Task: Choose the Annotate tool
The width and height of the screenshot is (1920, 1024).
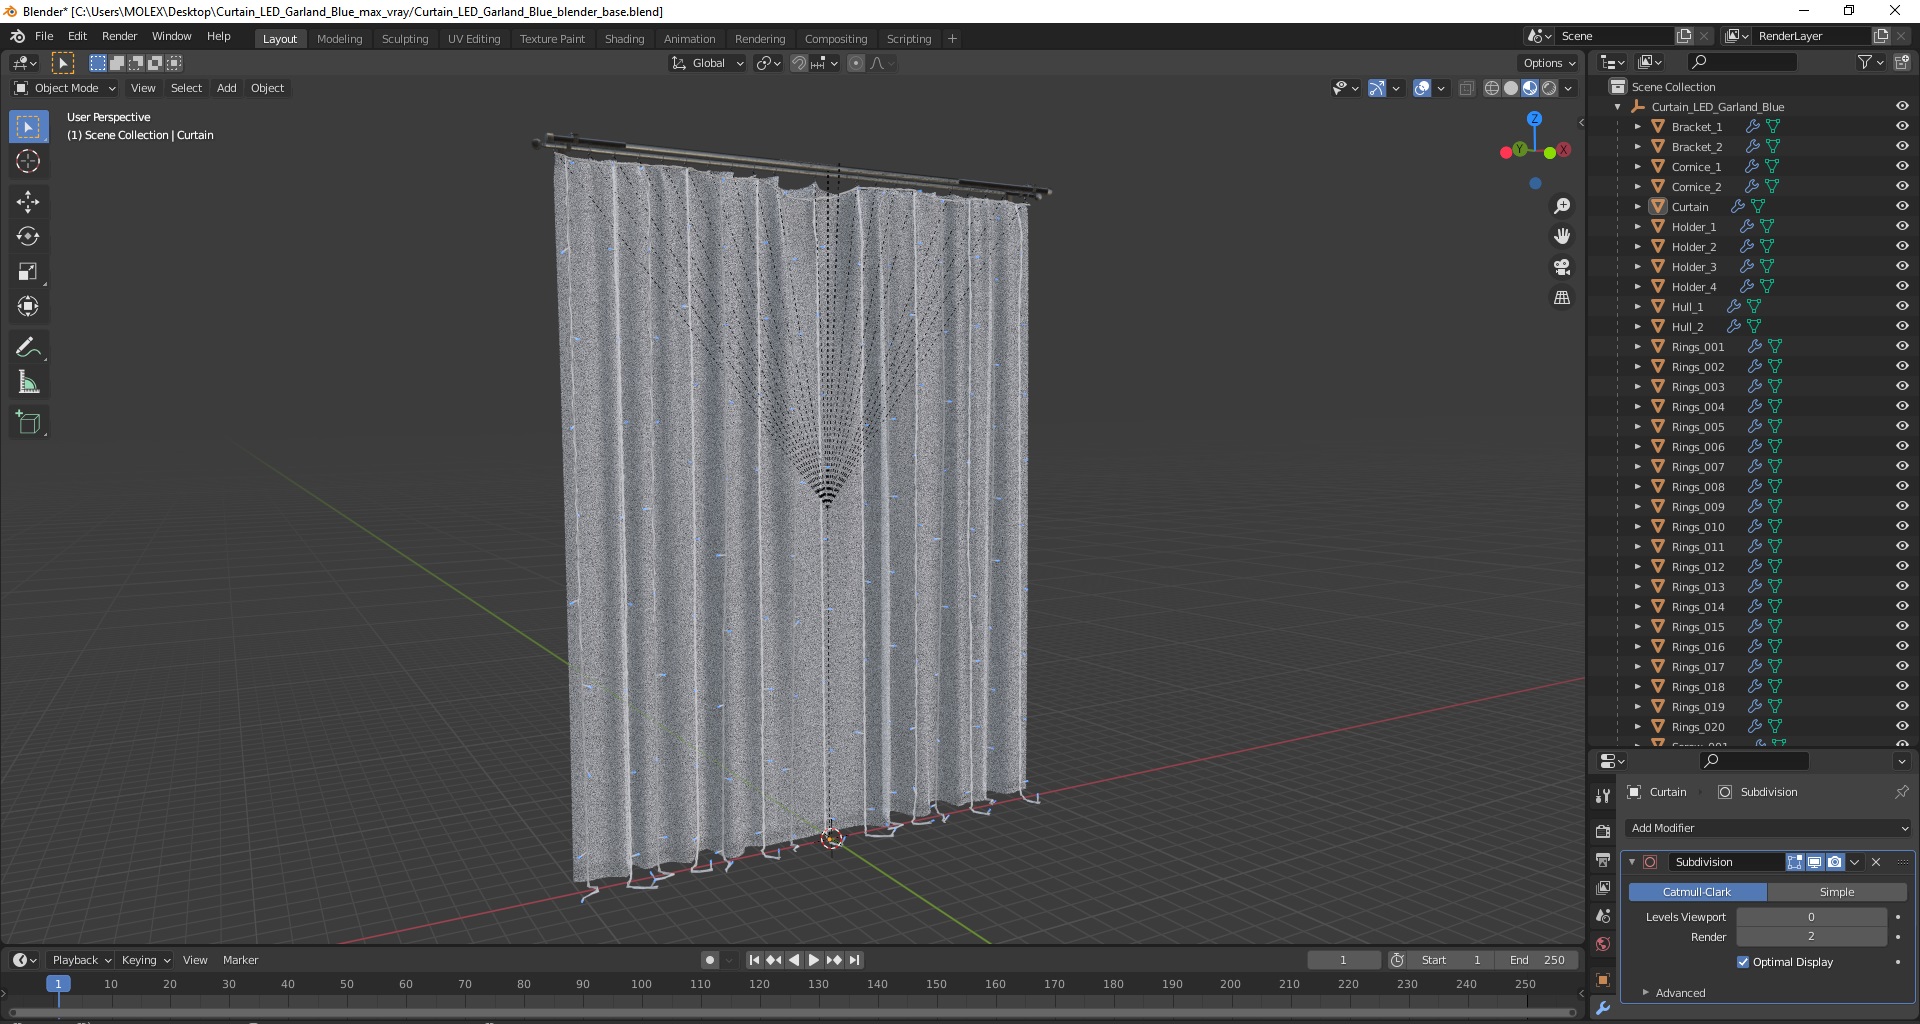Action: pos(28,347)
